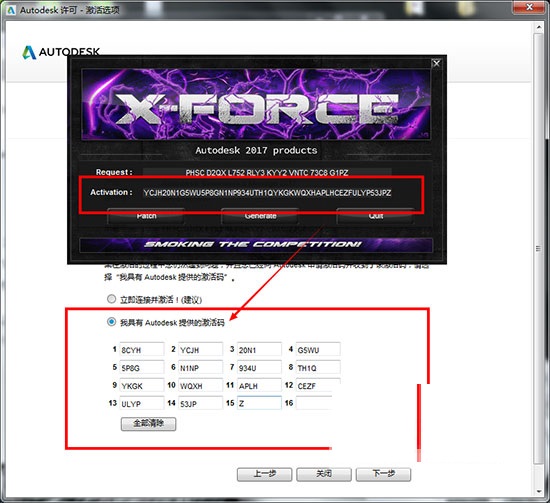The height and width of the screenshot is (503, 550).
Task: Proceed with the 下一步 button
Action: pos(383,474)
